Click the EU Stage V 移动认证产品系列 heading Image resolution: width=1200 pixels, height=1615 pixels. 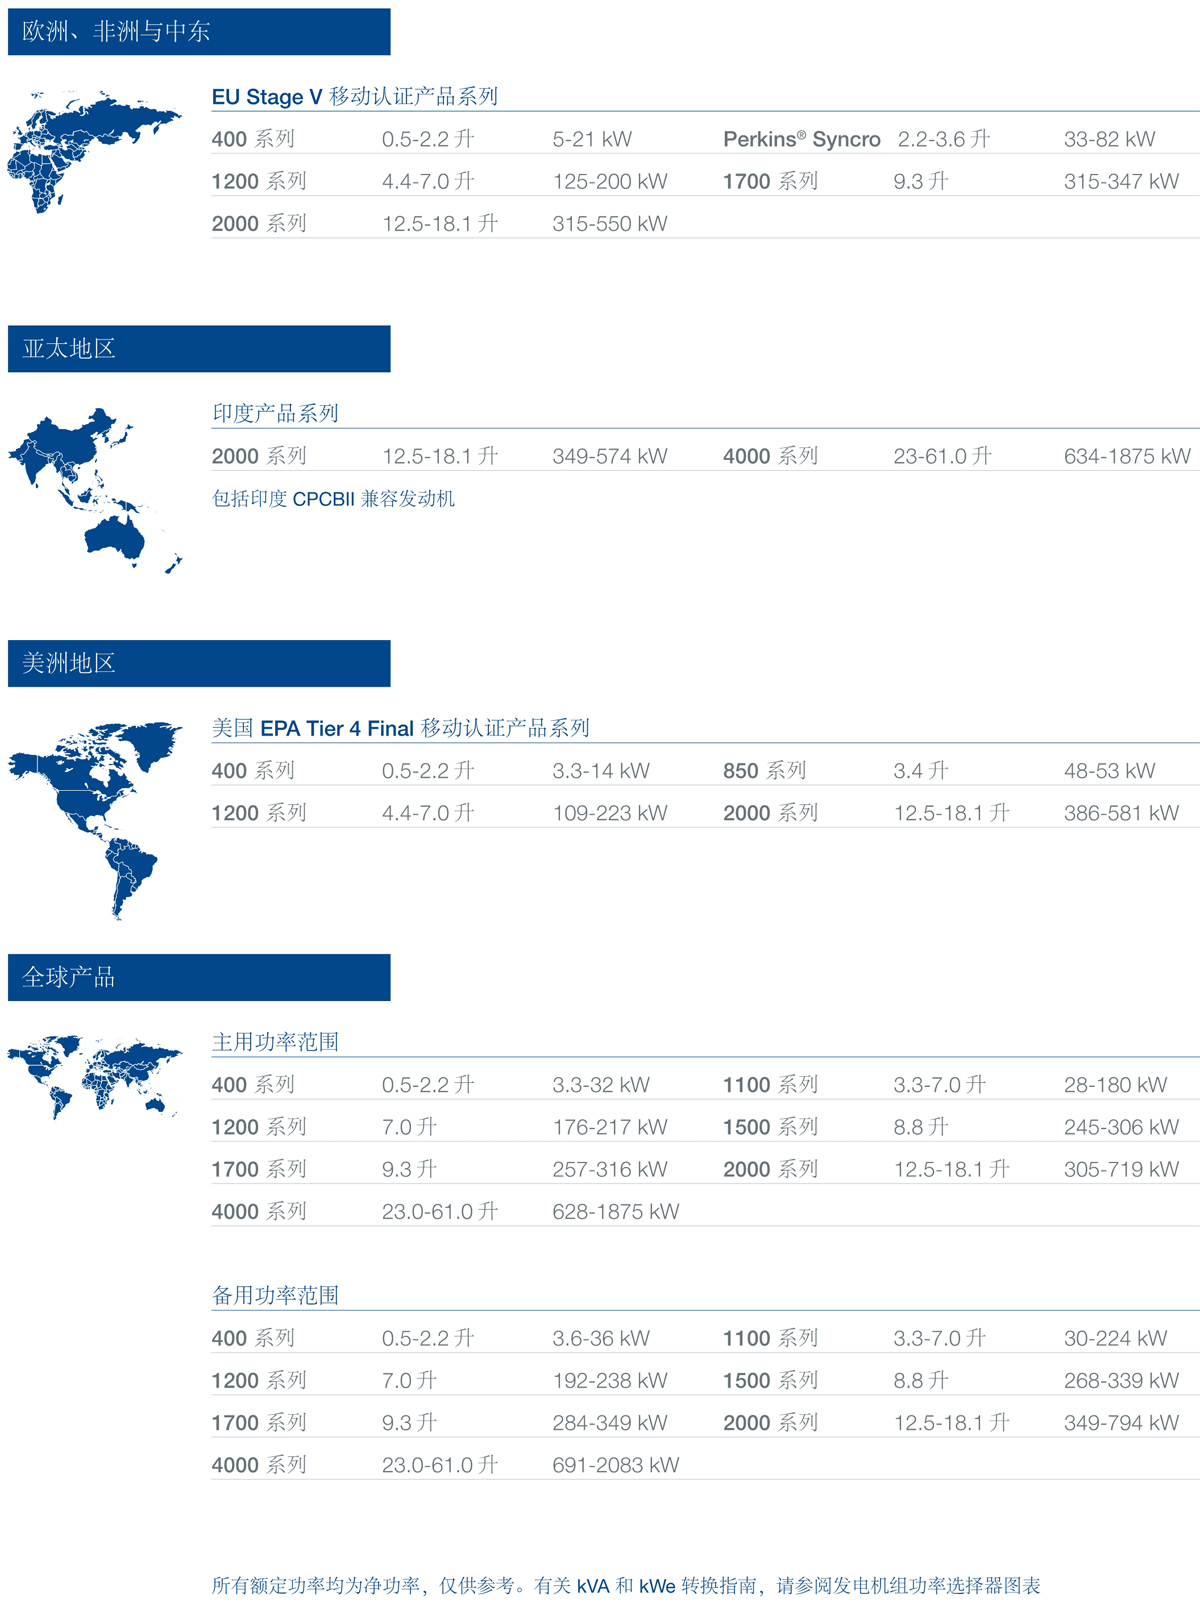pos(354,97)
